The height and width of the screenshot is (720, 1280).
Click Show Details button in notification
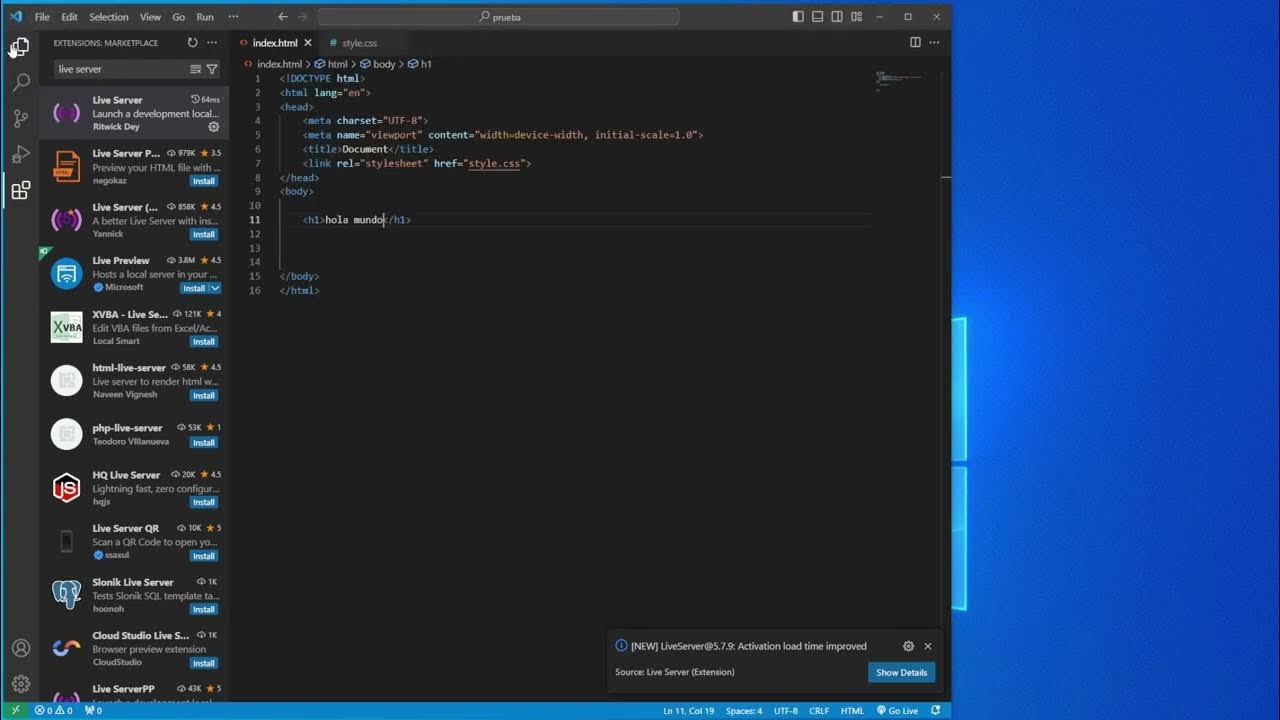coord(901,672)
